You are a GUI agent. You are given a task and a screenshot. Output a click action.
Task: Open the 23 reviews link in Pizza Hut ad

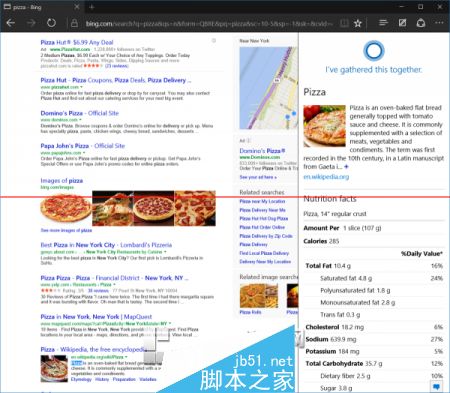pyautogui.click(x=117, y=66)
